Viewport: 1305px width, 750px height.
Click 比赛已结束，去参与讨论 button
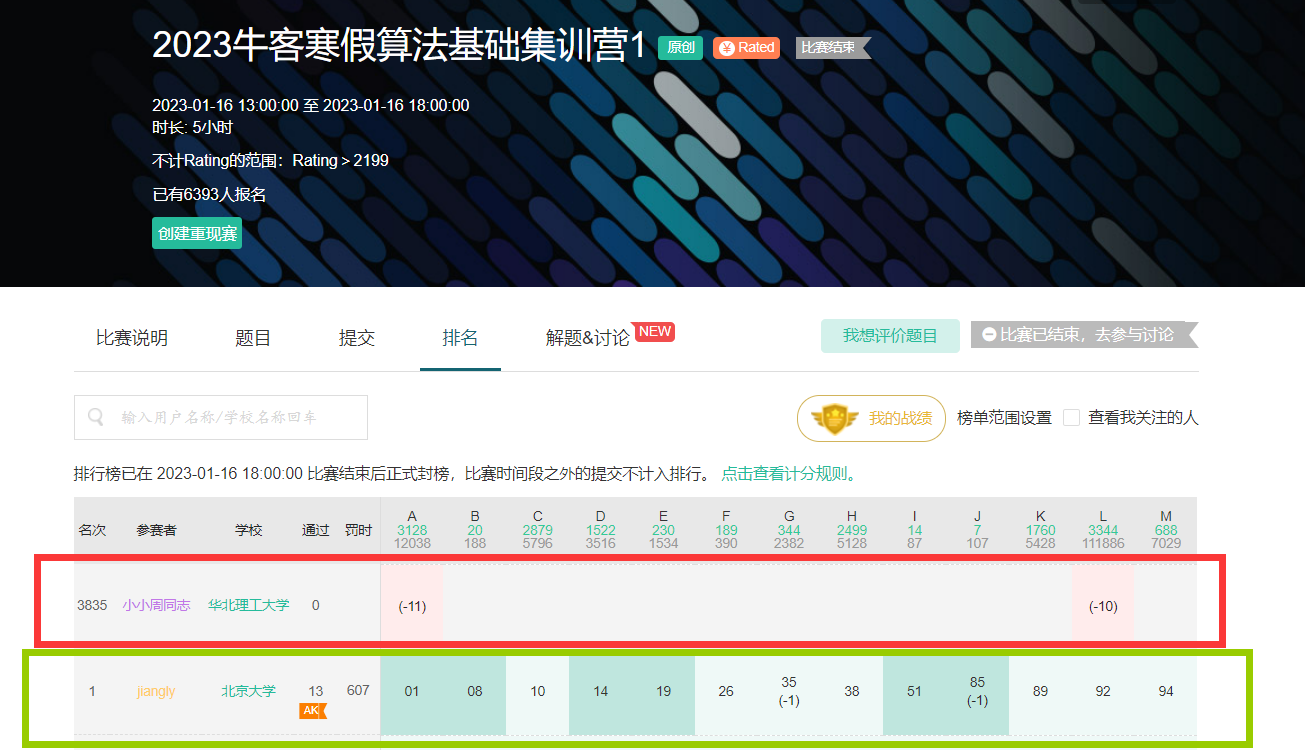tap(1084, 335)
